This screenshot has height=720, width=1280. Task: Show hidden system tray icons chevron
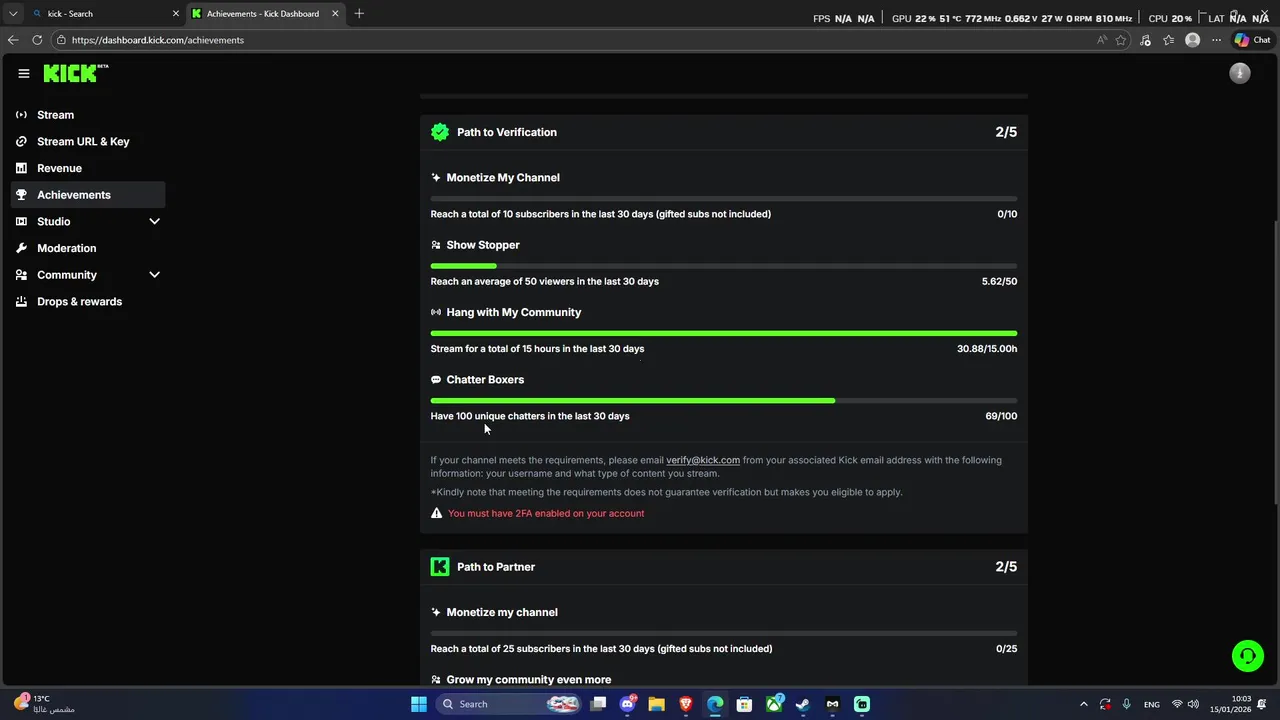(1084, 704)
